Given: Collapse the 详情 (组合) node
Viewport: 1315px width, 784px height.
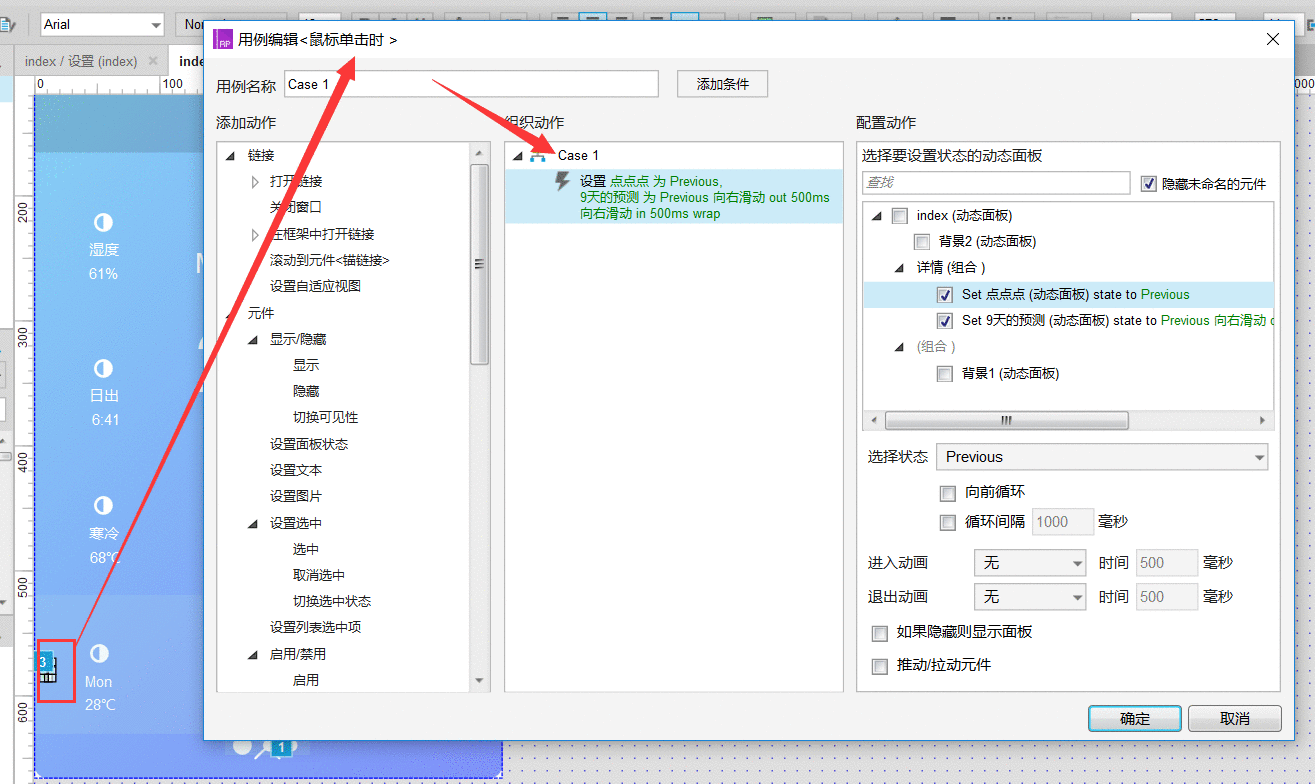Looking at the screenshot, I should click(900, 269).
